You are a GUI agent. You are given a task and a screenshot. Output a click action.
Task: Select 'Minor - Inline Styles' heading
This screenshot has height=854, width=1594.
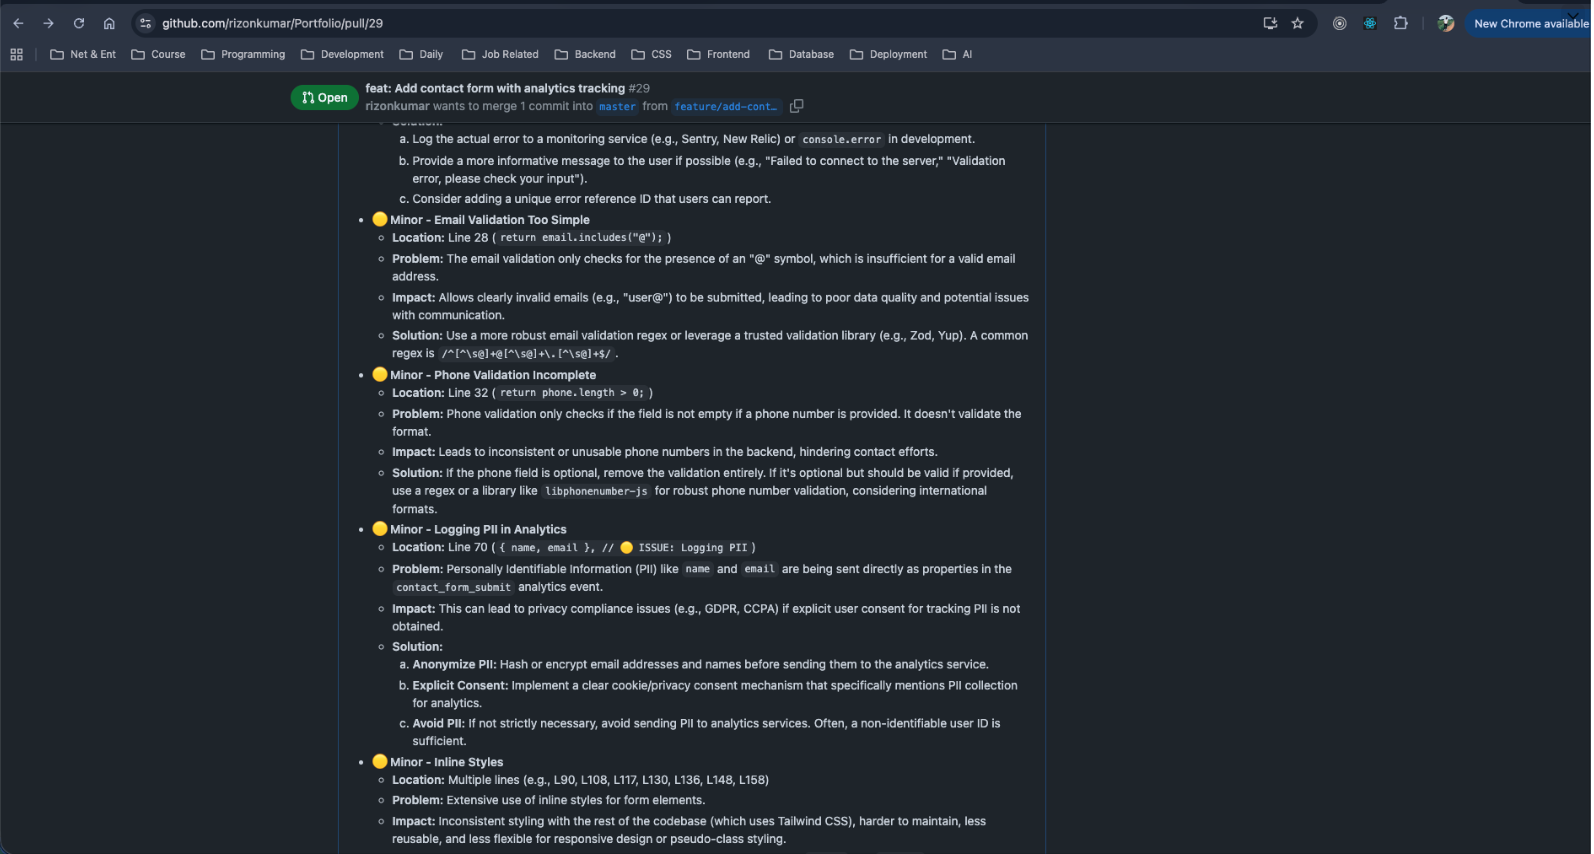point(446,762)
